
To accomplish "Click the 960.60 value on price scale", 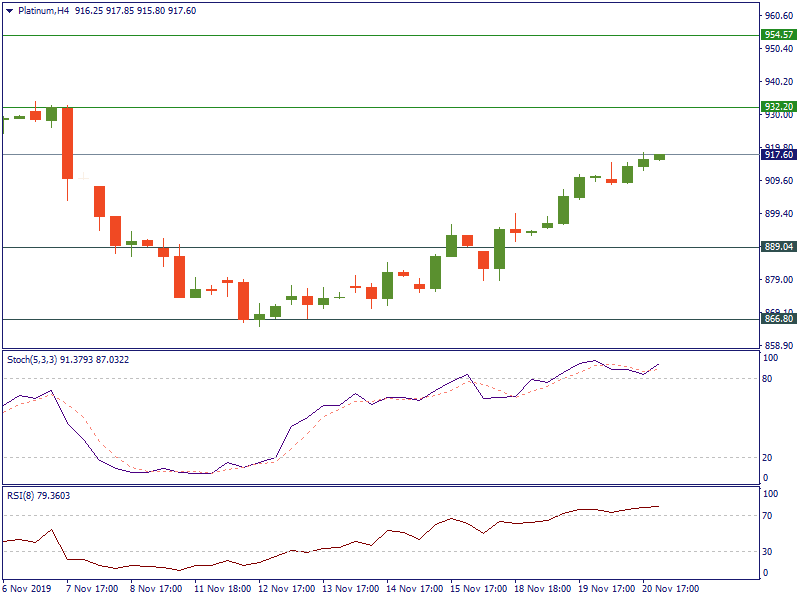I will 778,16.
